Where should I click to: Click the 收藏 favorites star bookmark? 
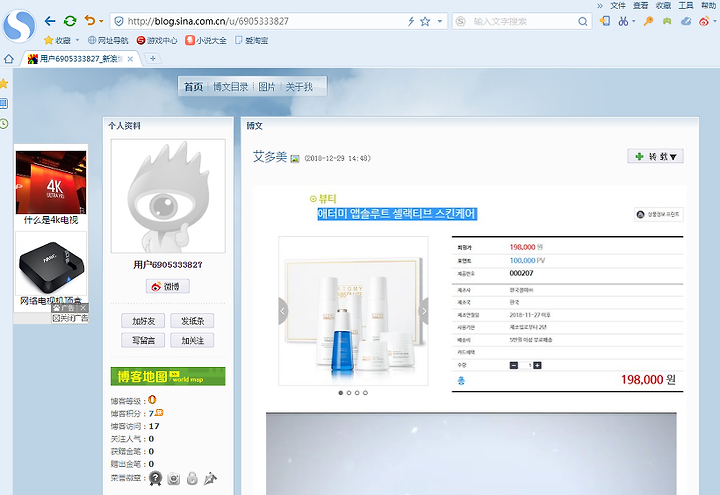(x=57, y=40)
